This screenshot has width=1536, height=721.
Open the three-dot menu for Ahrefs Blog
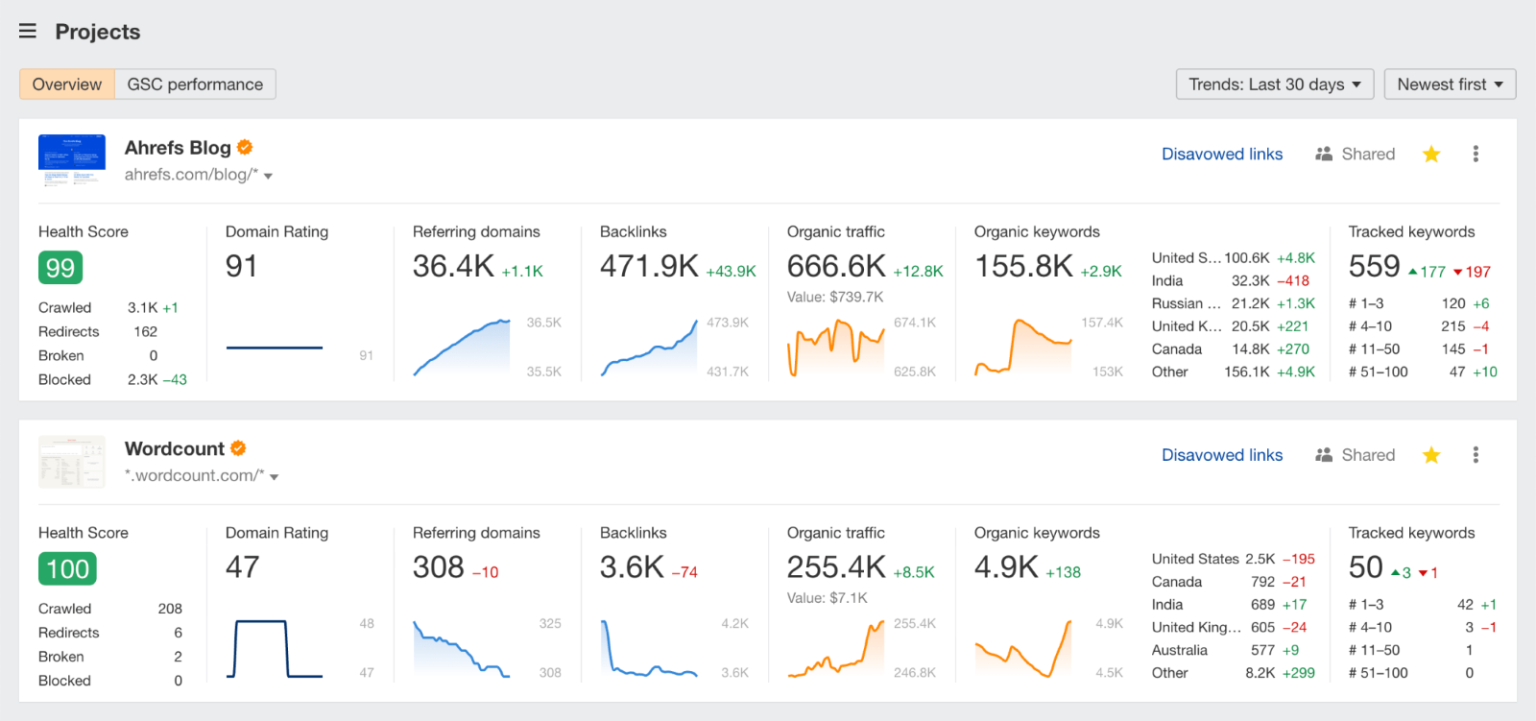point(1476,153)
